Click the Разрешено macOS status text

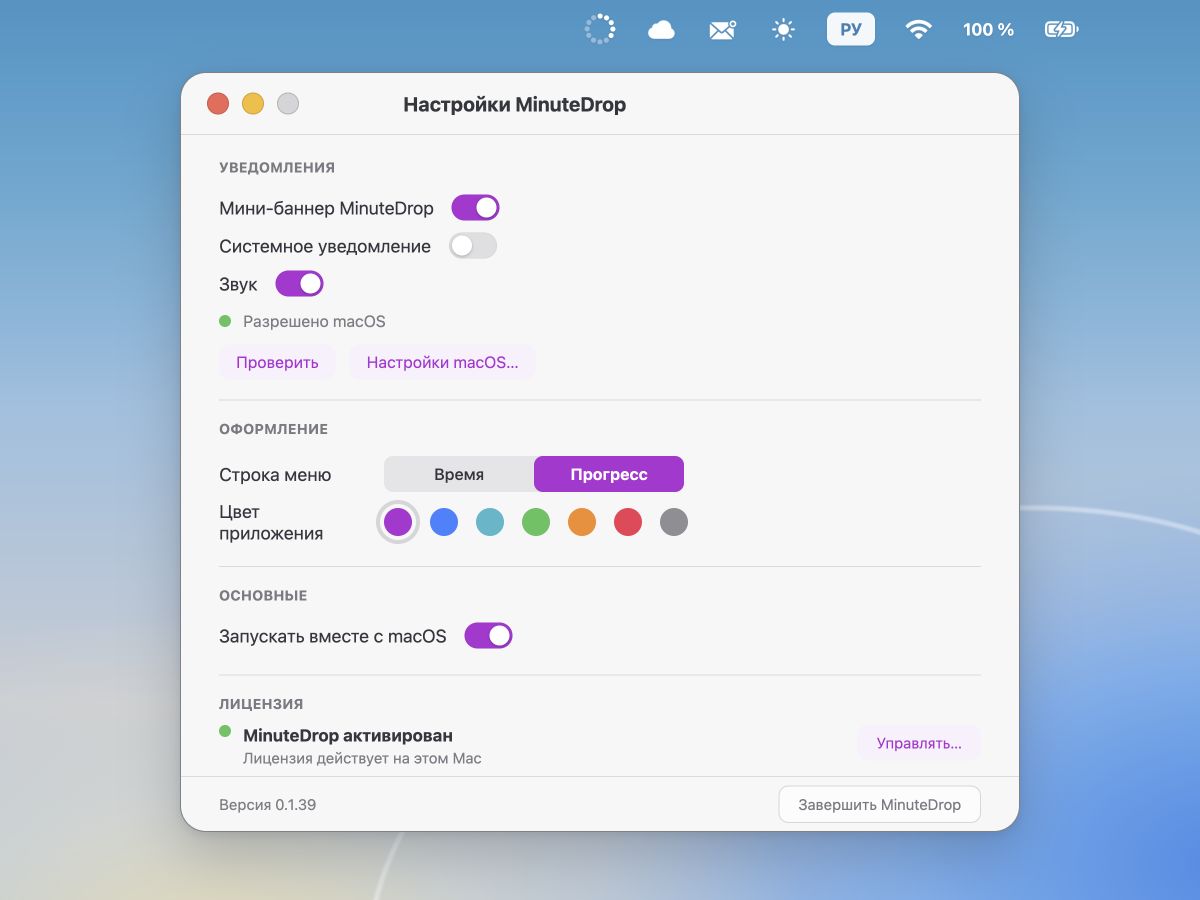click(x=314, y=322)
